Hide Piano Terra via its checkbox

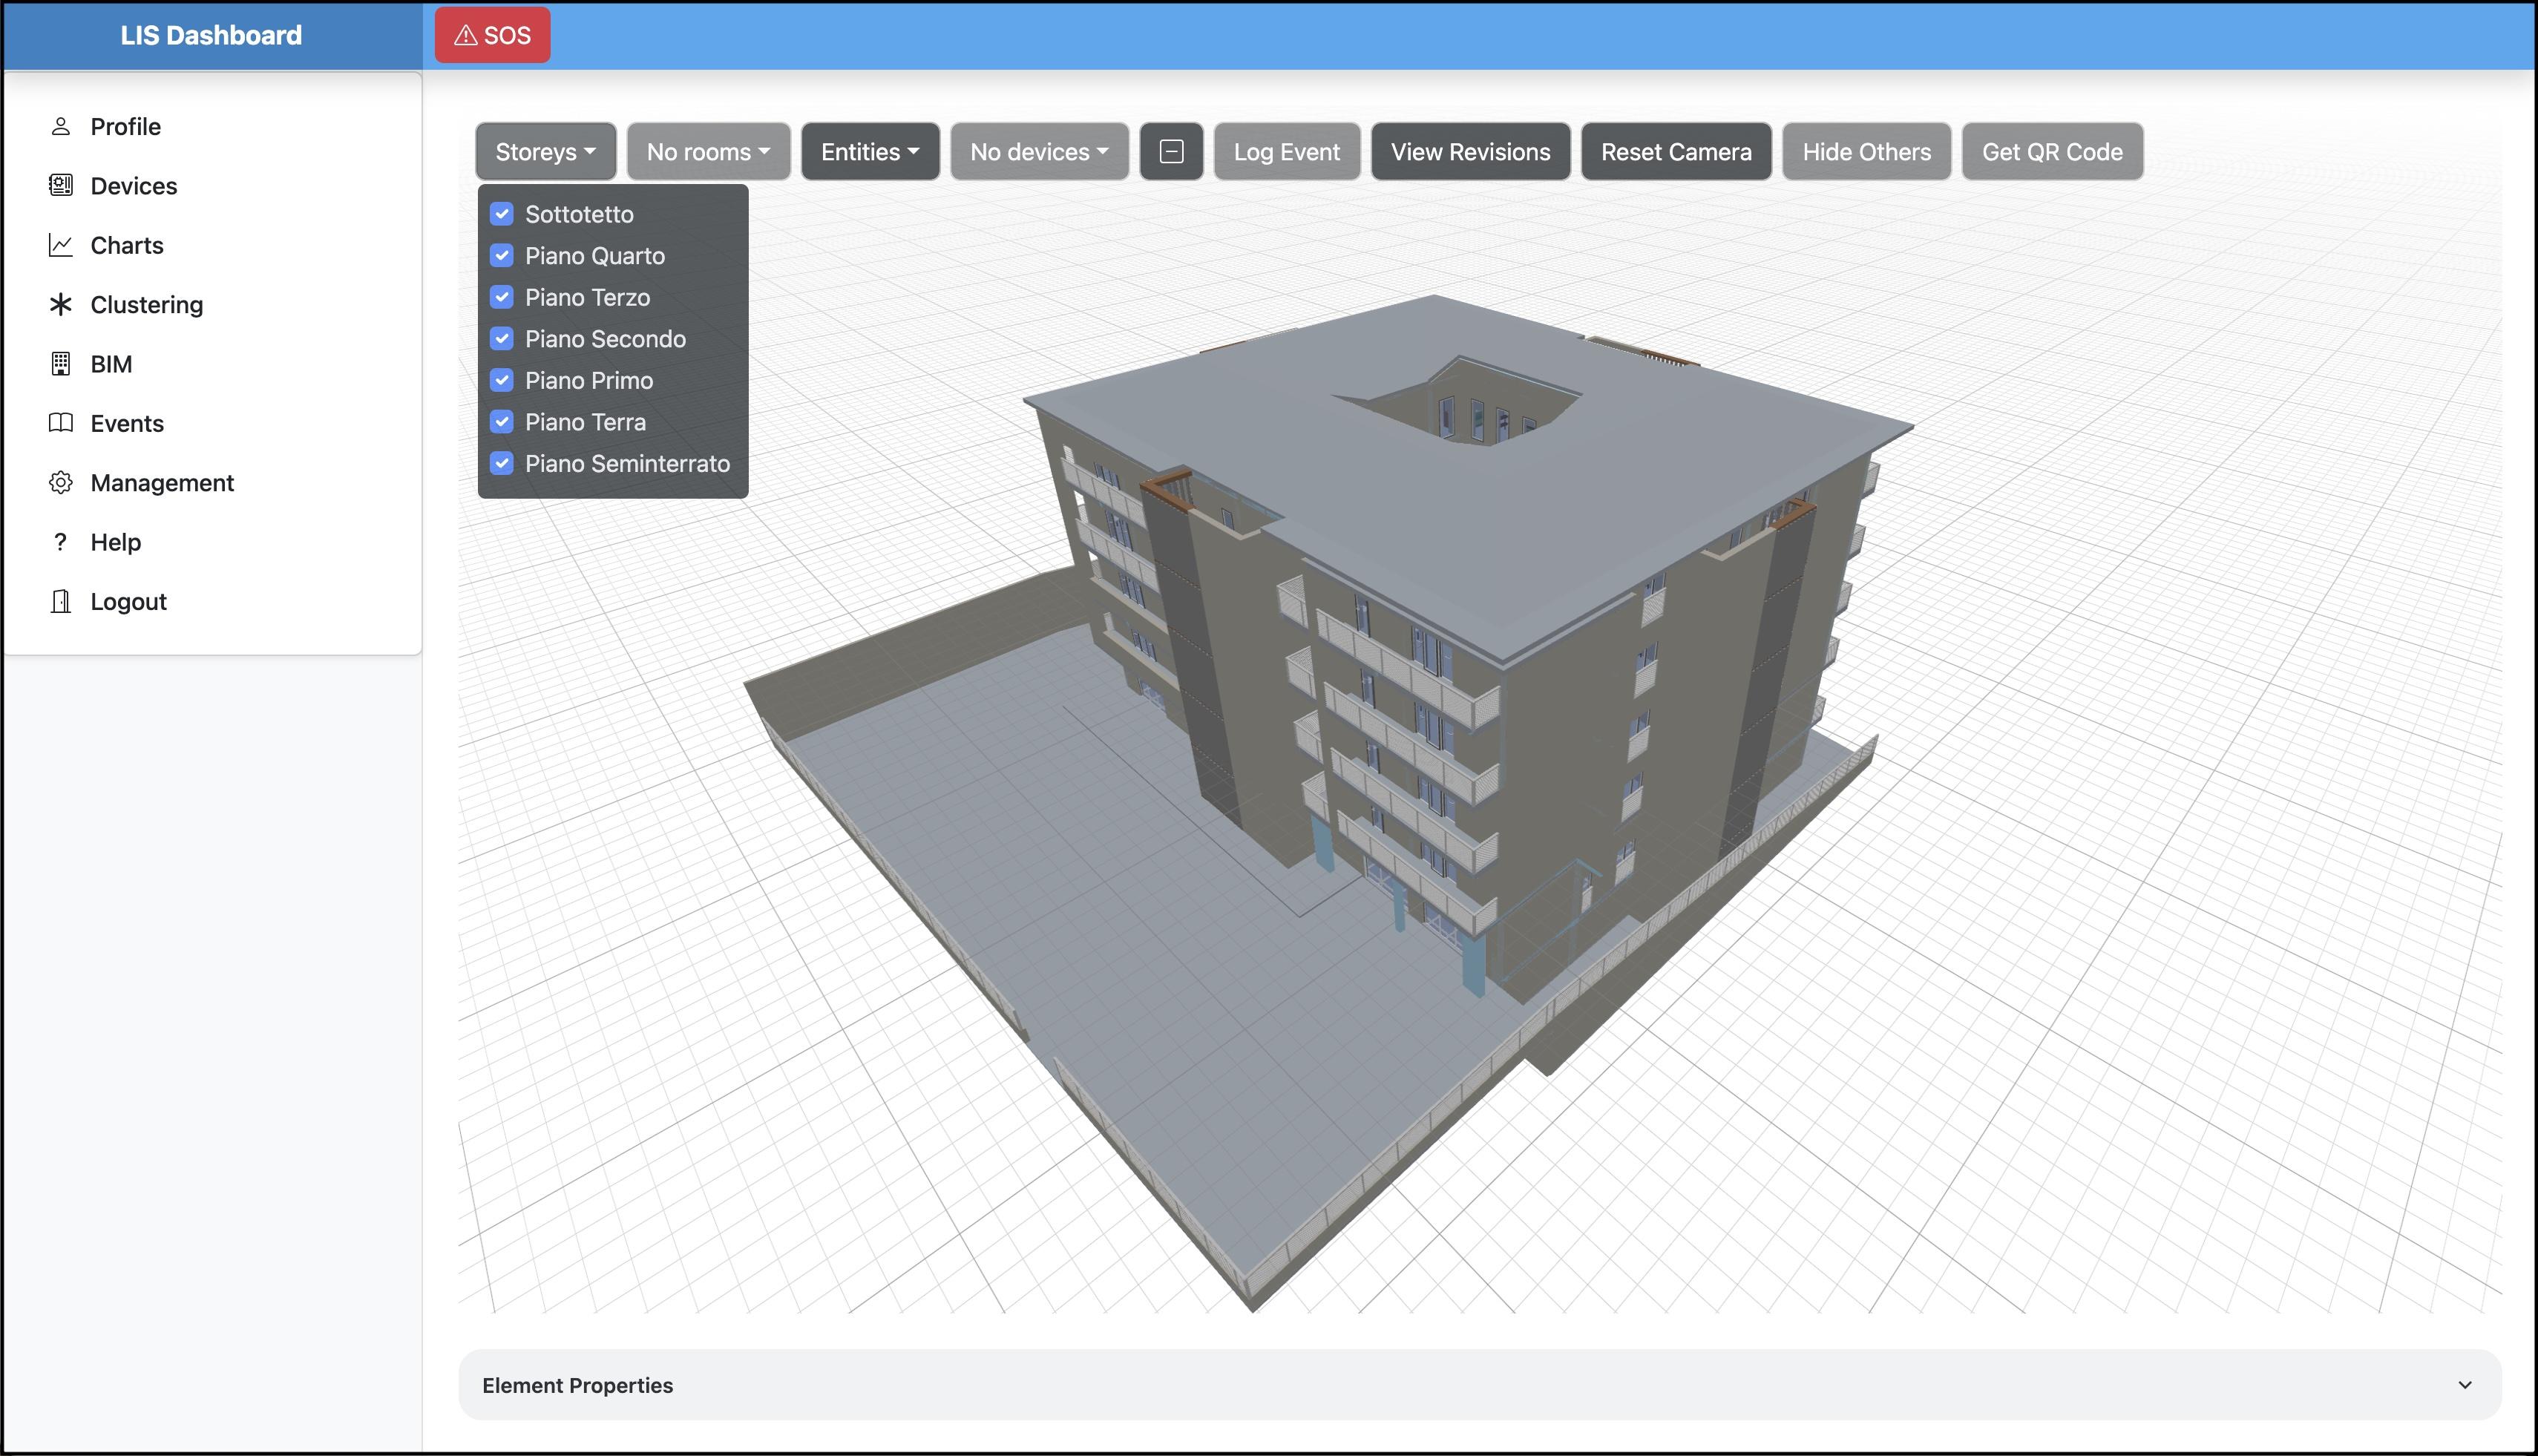point(502,422)
